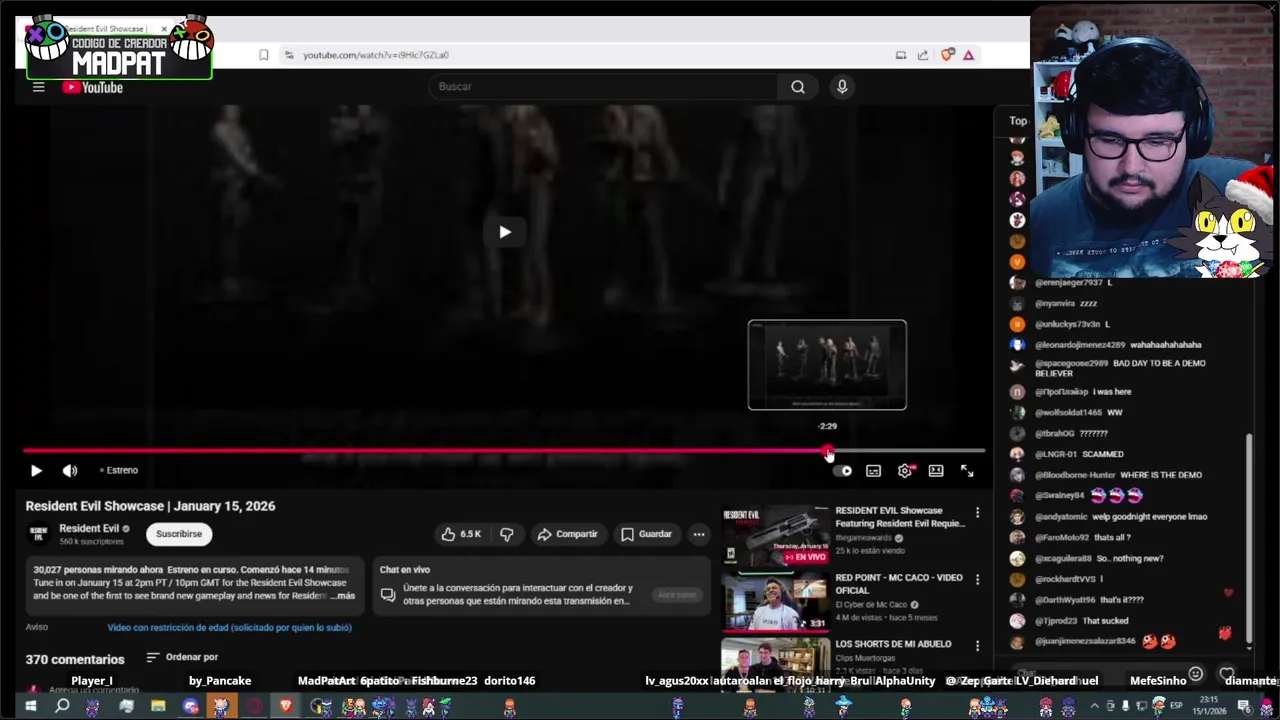1280x720 pixels.
Task: Open RESIDENT EVIL Showcase live video thumbnail
Action: [x=775, y=536]
